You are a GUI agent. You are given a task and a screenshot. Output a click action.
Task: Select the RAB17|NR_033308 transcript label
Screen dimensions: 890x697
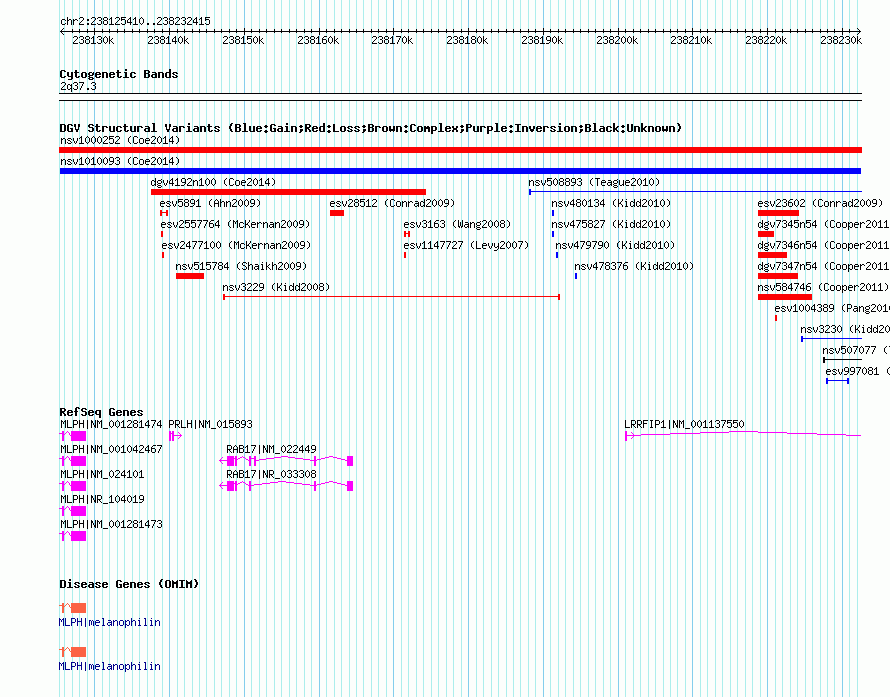(271, 474)
